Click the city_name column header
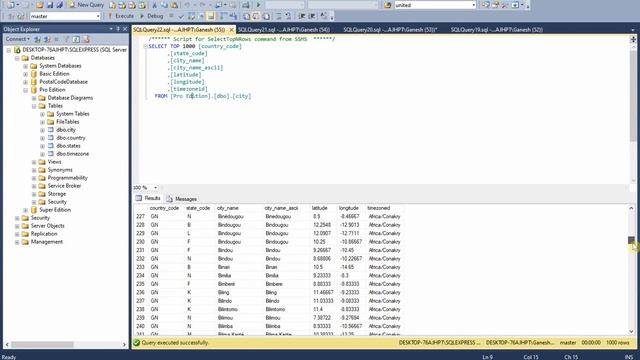The height and width of the screenshot is (360, 640). [x=228, y=208]
